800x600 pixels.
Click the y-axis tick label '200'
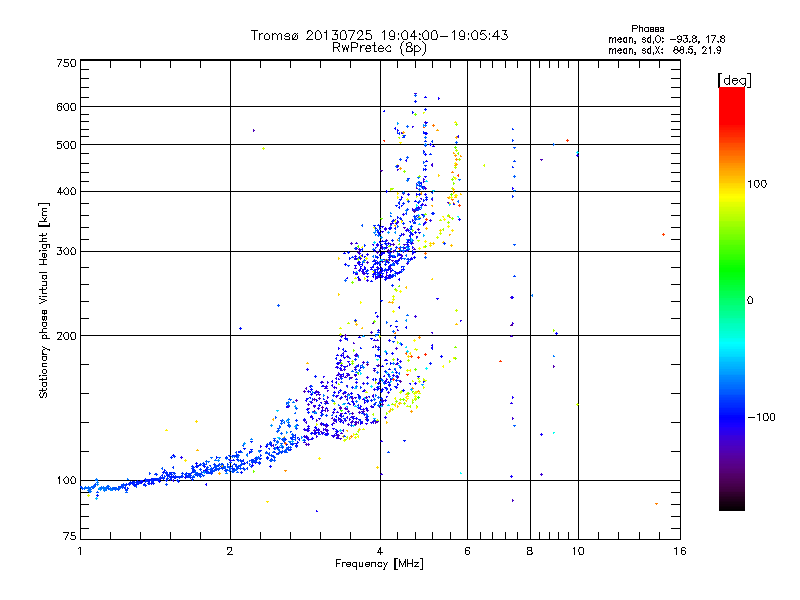pyautogui.click(x=66, y=336)
